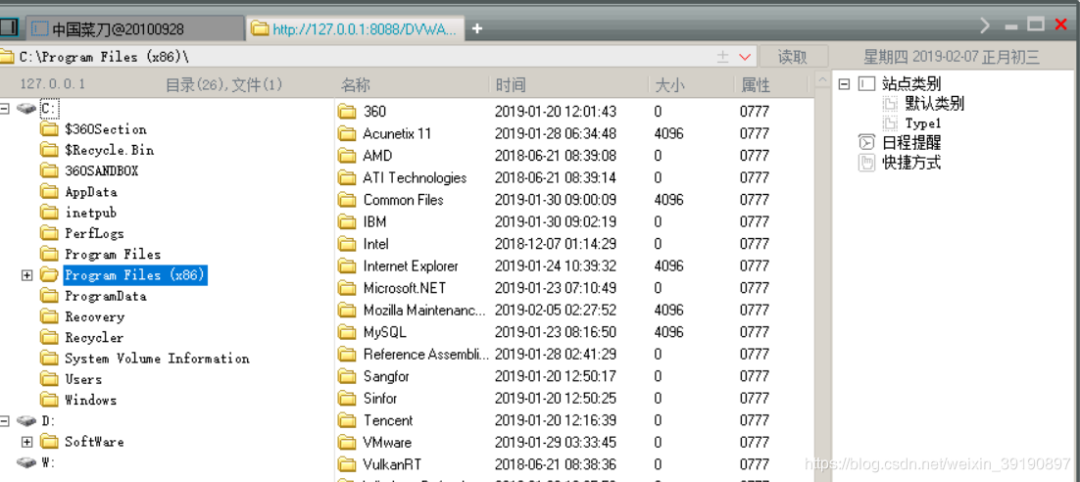Click the Users folder icon in tree

49,379
